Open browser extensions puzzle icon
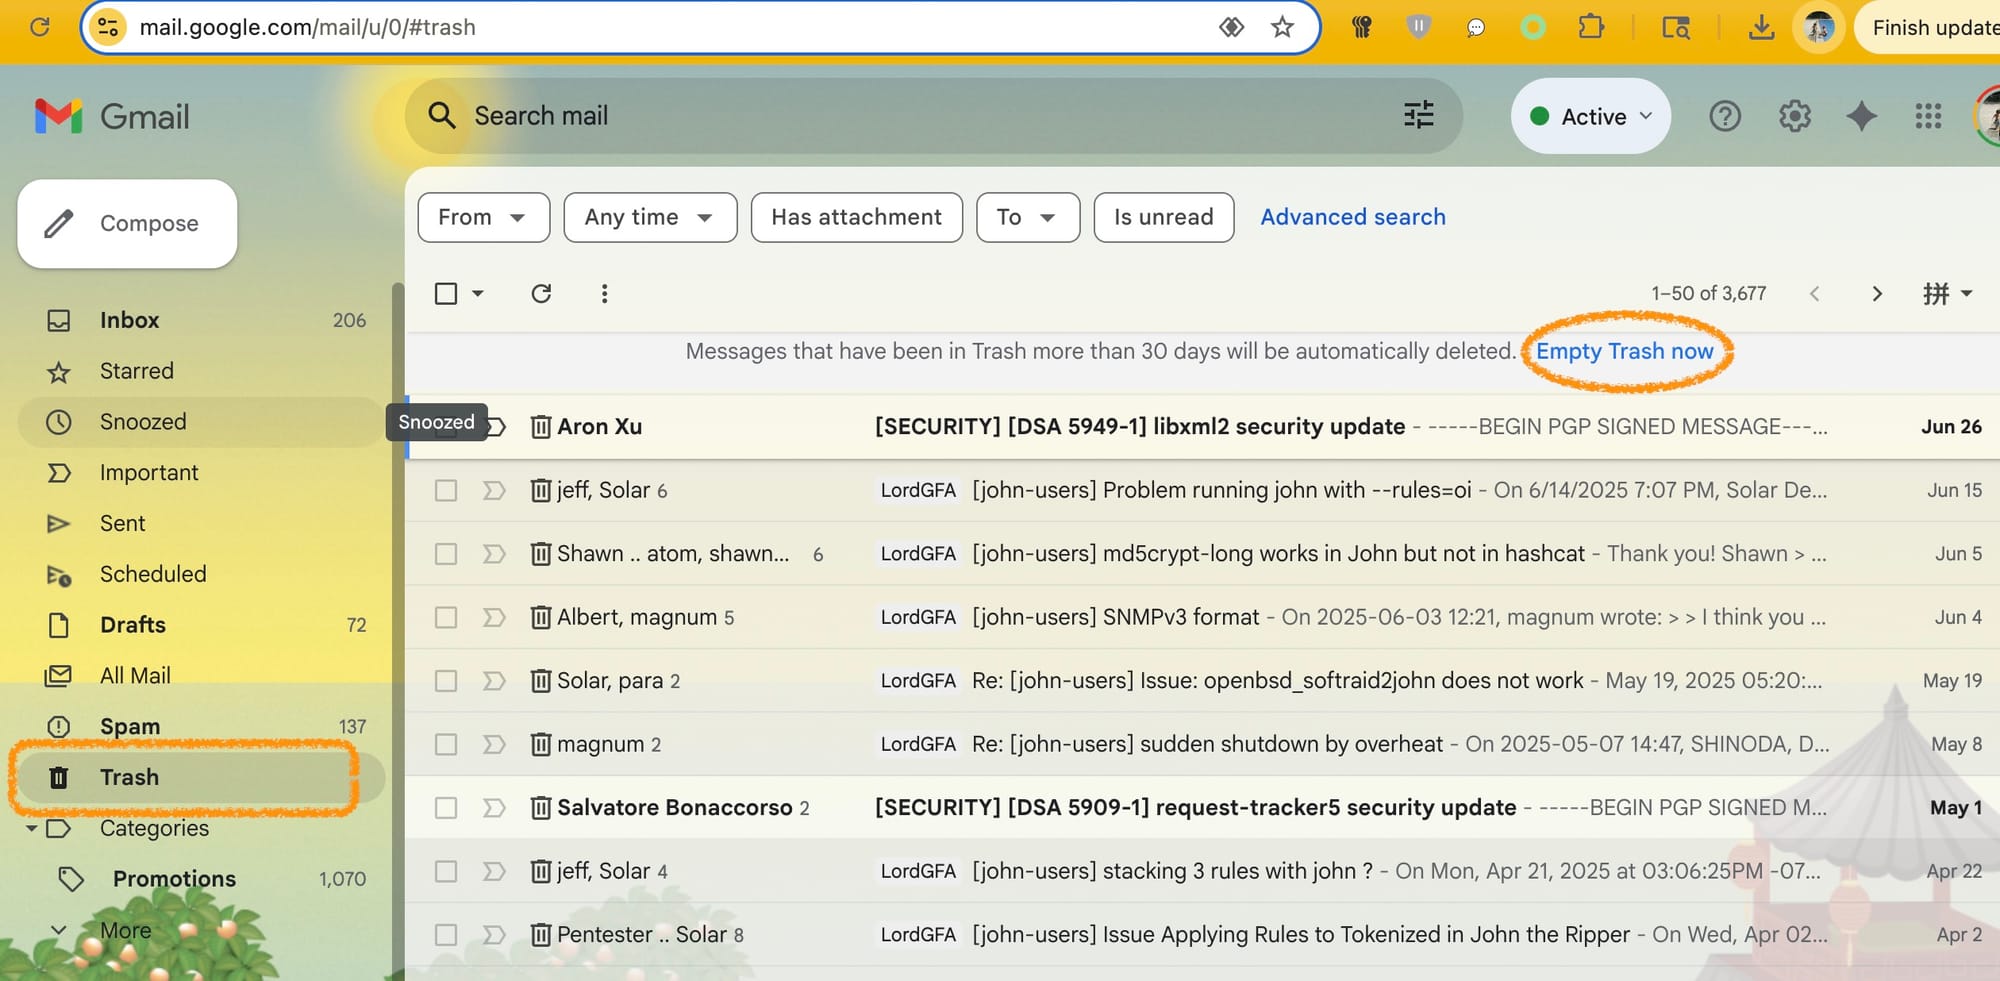The width and height of the screenshot is (2000, 981). tap(1591, 27)
